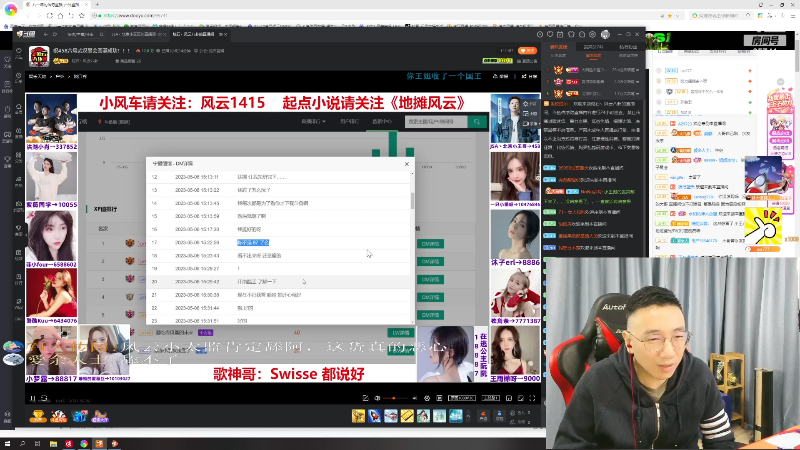Image resolution: width=800 pixels, height=450 pixels.
Task: Click the danmaku edit icon in player bar
Action: coord(365,398)
